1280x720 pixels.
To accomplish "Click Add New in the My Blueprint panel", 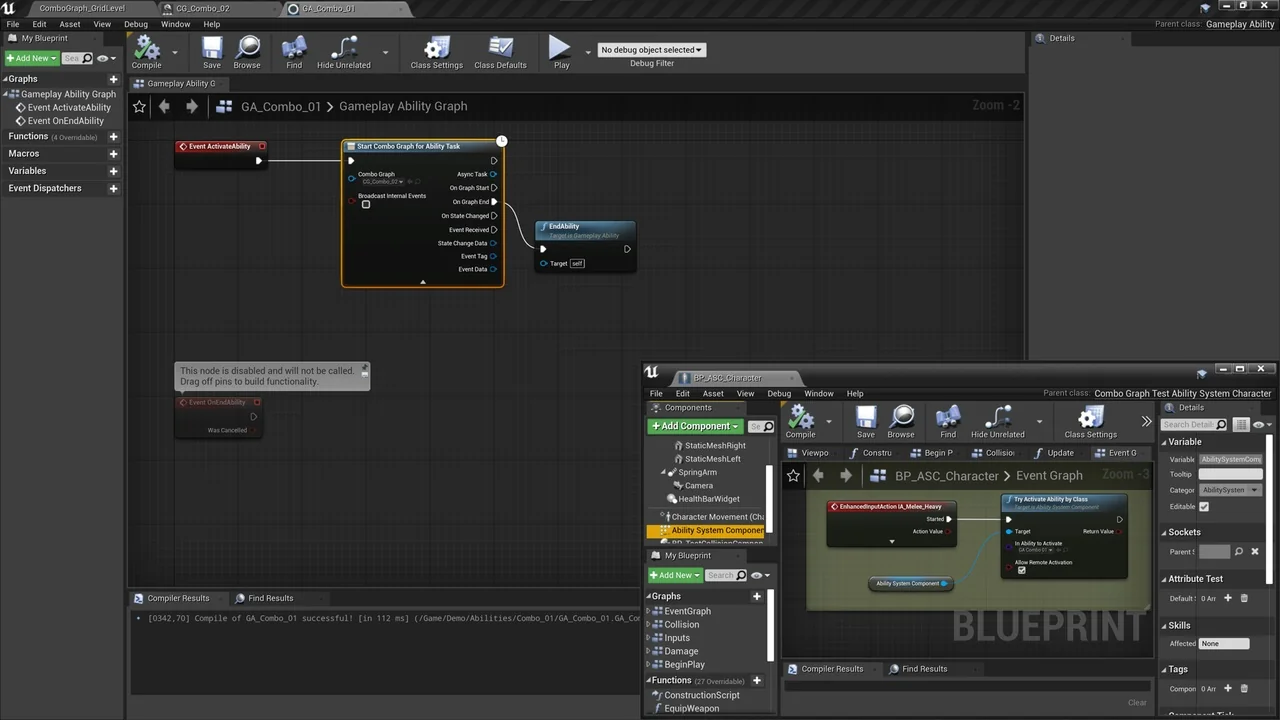I will pyautogui.click(x=30, y=57).
